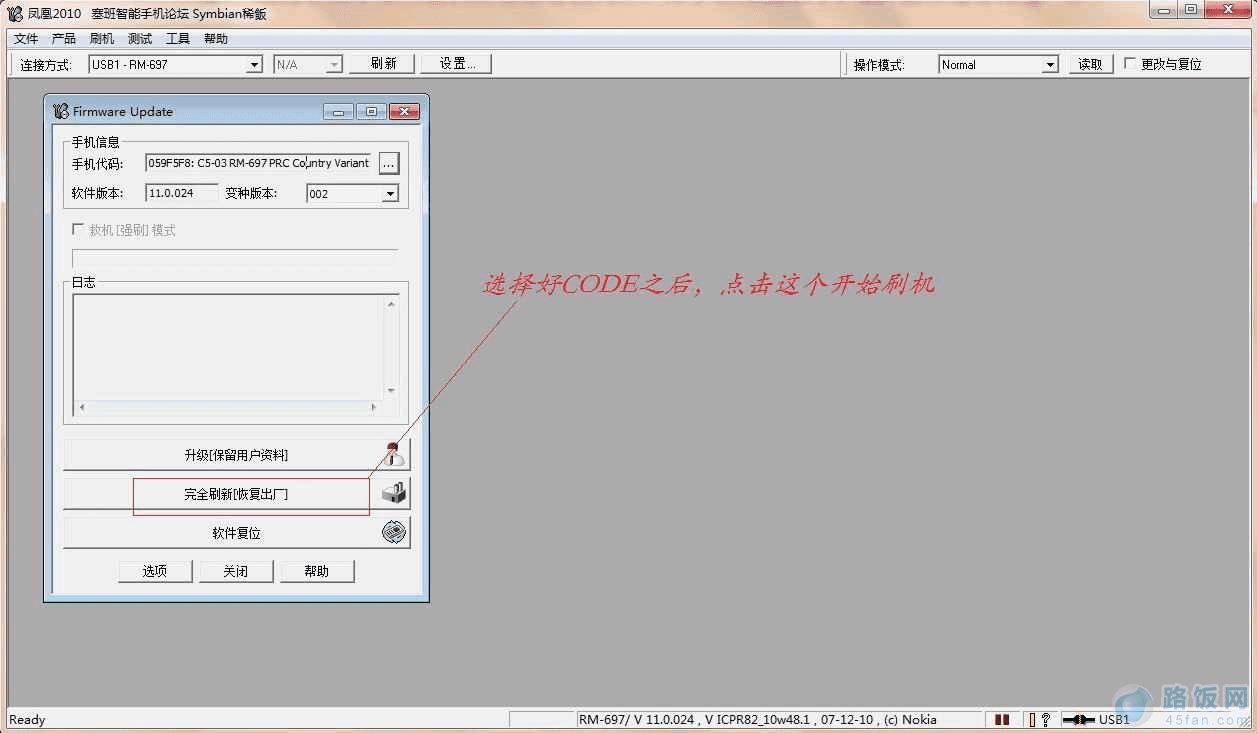Click the log area's up scroll arrow
Screen dimensions: 1257x733
(391, 303)
